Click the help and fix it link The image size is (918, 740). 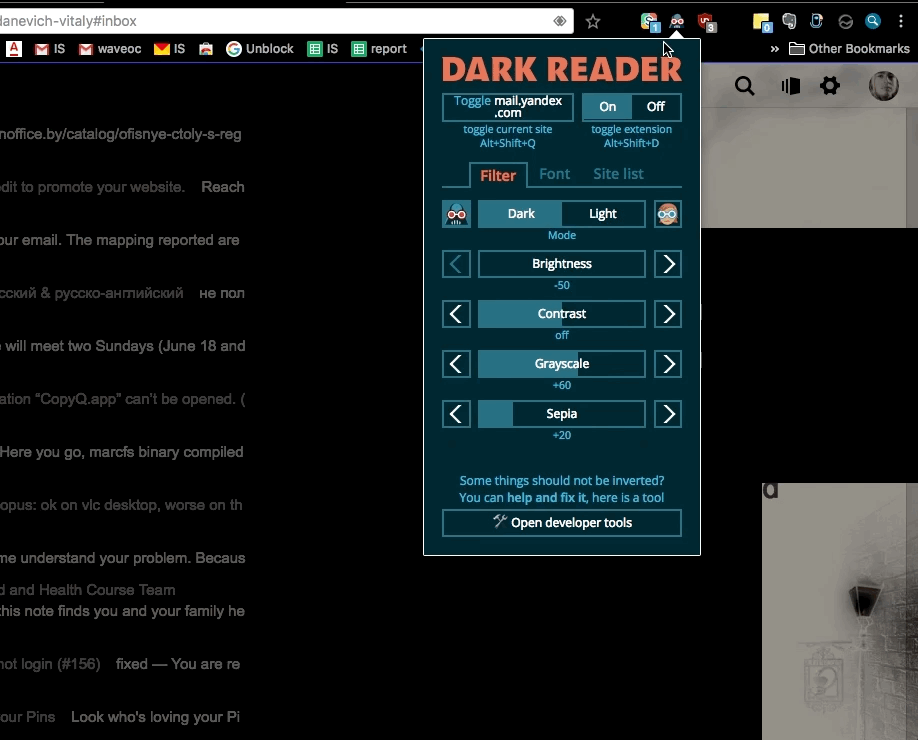(x=546, y=498)
